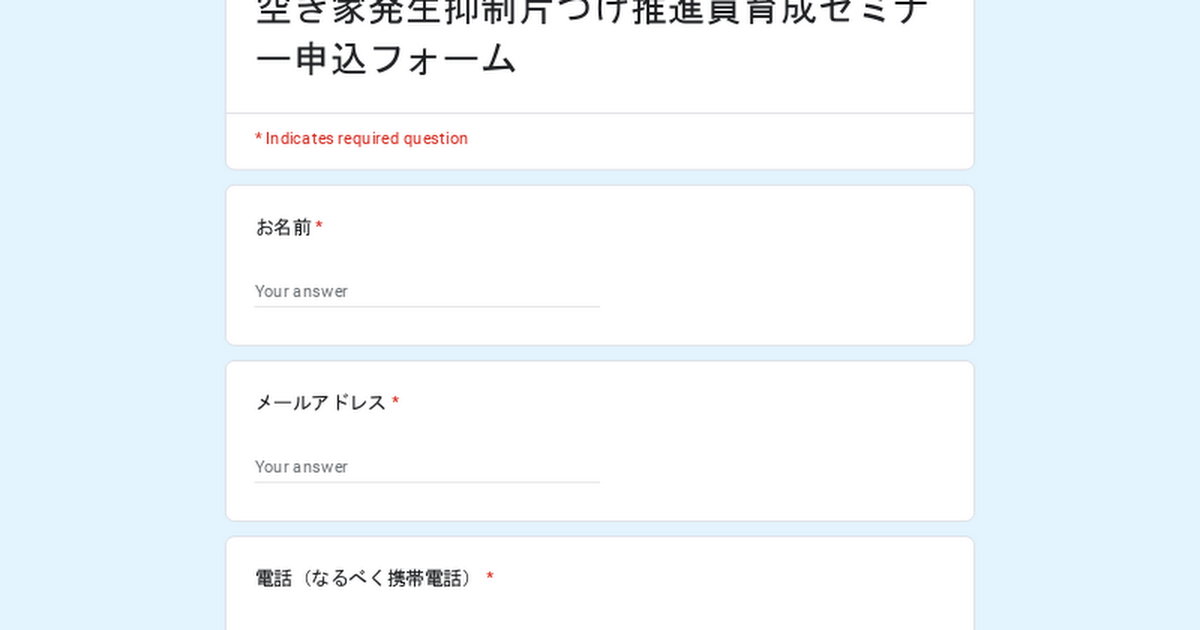Focus the メールアドレス answer text box
Viewport: 1200px width, 630px height.
pyautogui.click(x=426, y=467)
